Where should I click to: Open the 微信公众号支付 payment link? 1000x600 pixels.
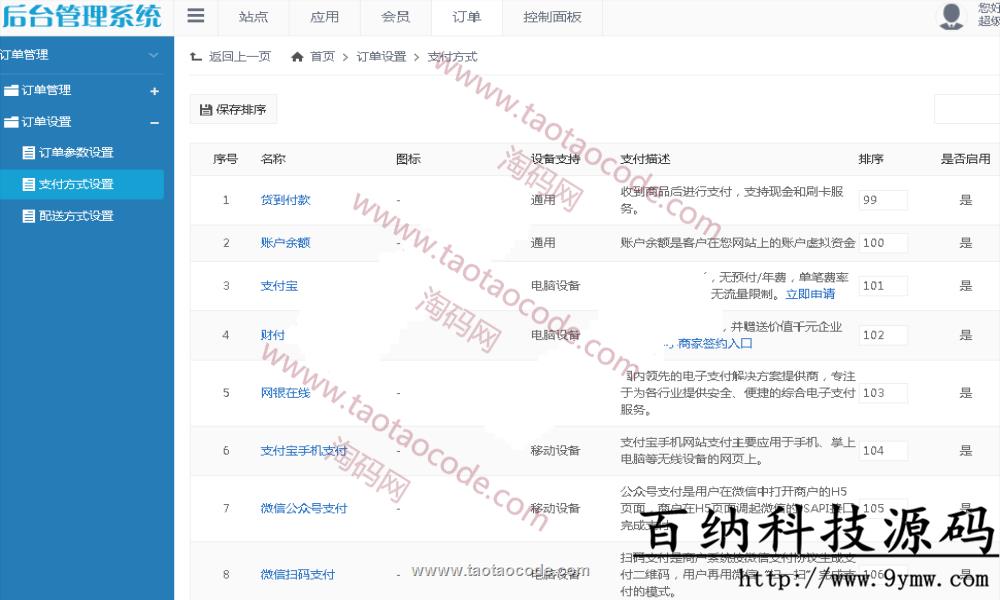(x=304, y=508)
